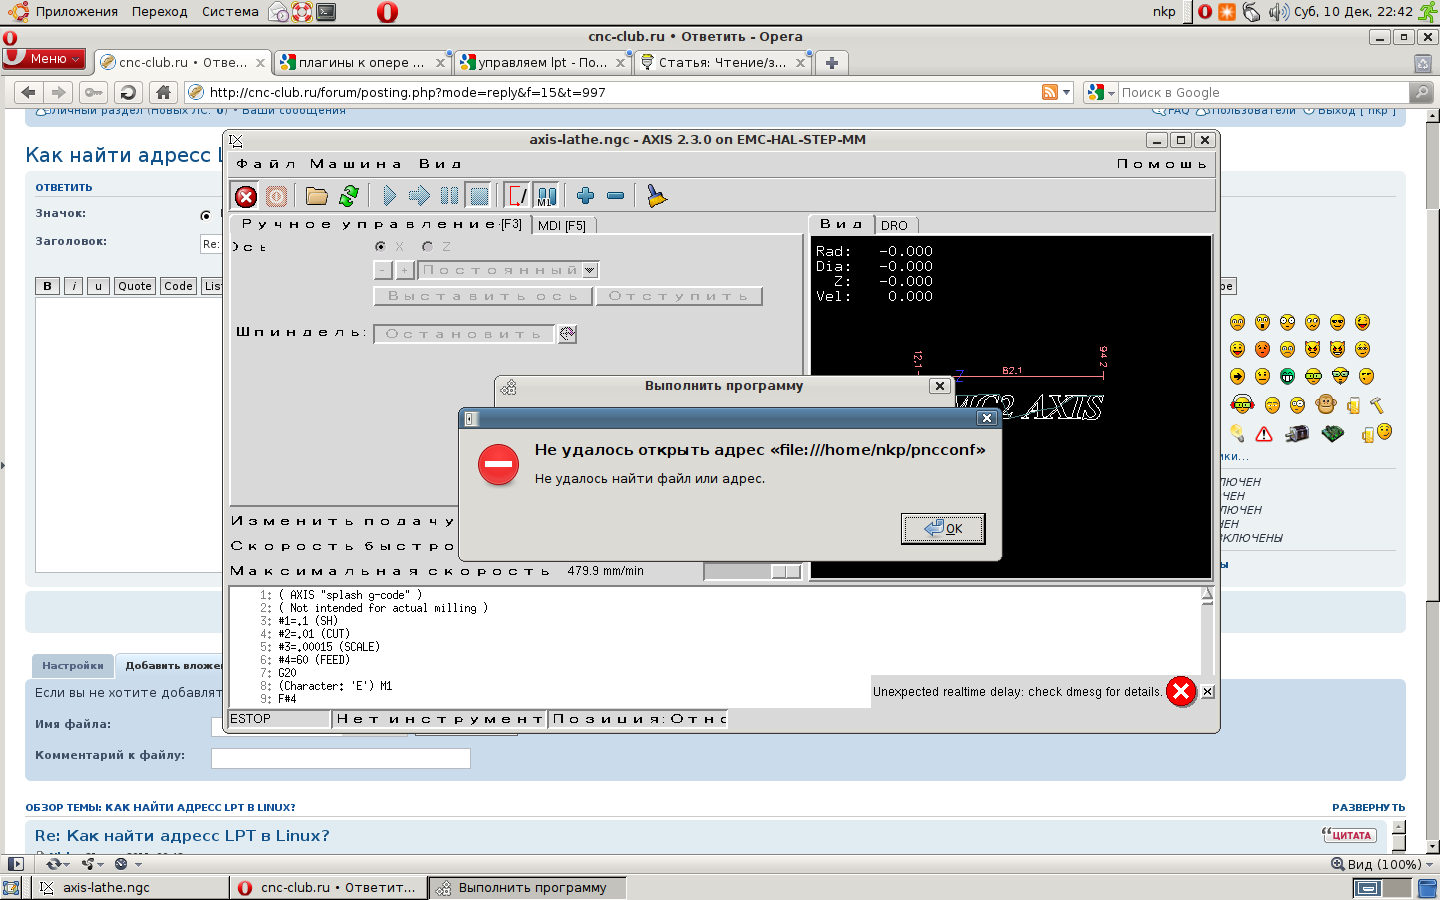Go to Opera home page
Screen dimensions: 1440x900
[164, 92]
